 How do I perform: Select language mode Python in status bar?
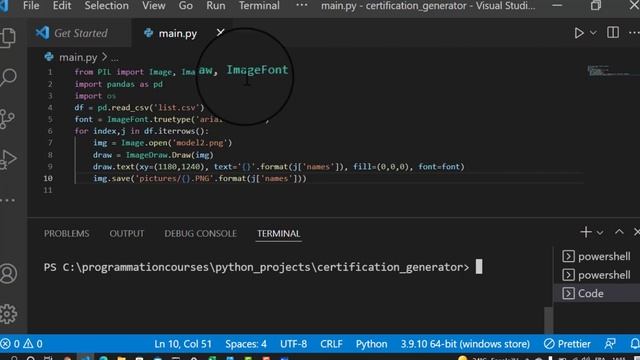[x=371, y=344]
